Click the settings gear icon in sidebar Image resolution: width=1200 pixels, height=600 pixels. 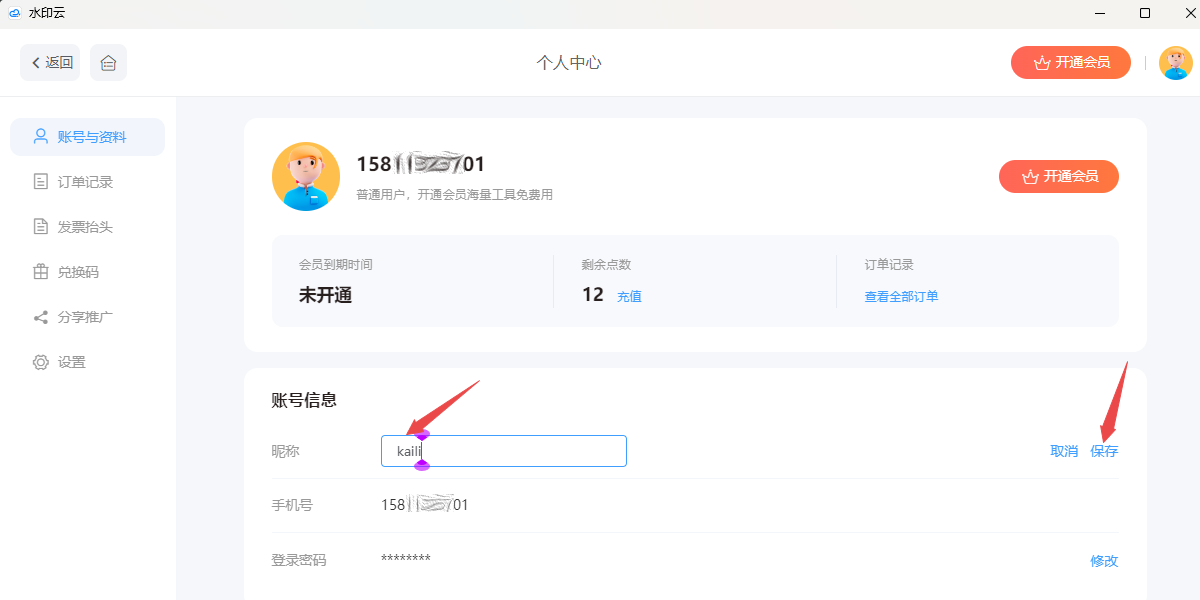41,362
